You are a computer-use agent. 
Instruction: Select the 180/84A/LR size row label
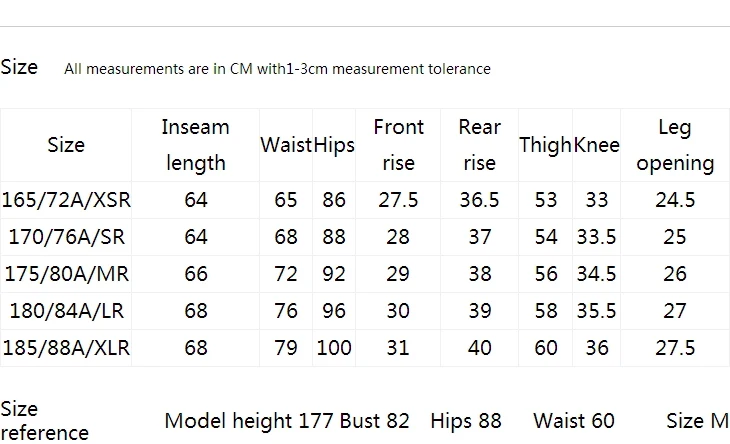[x=67, y=311]
